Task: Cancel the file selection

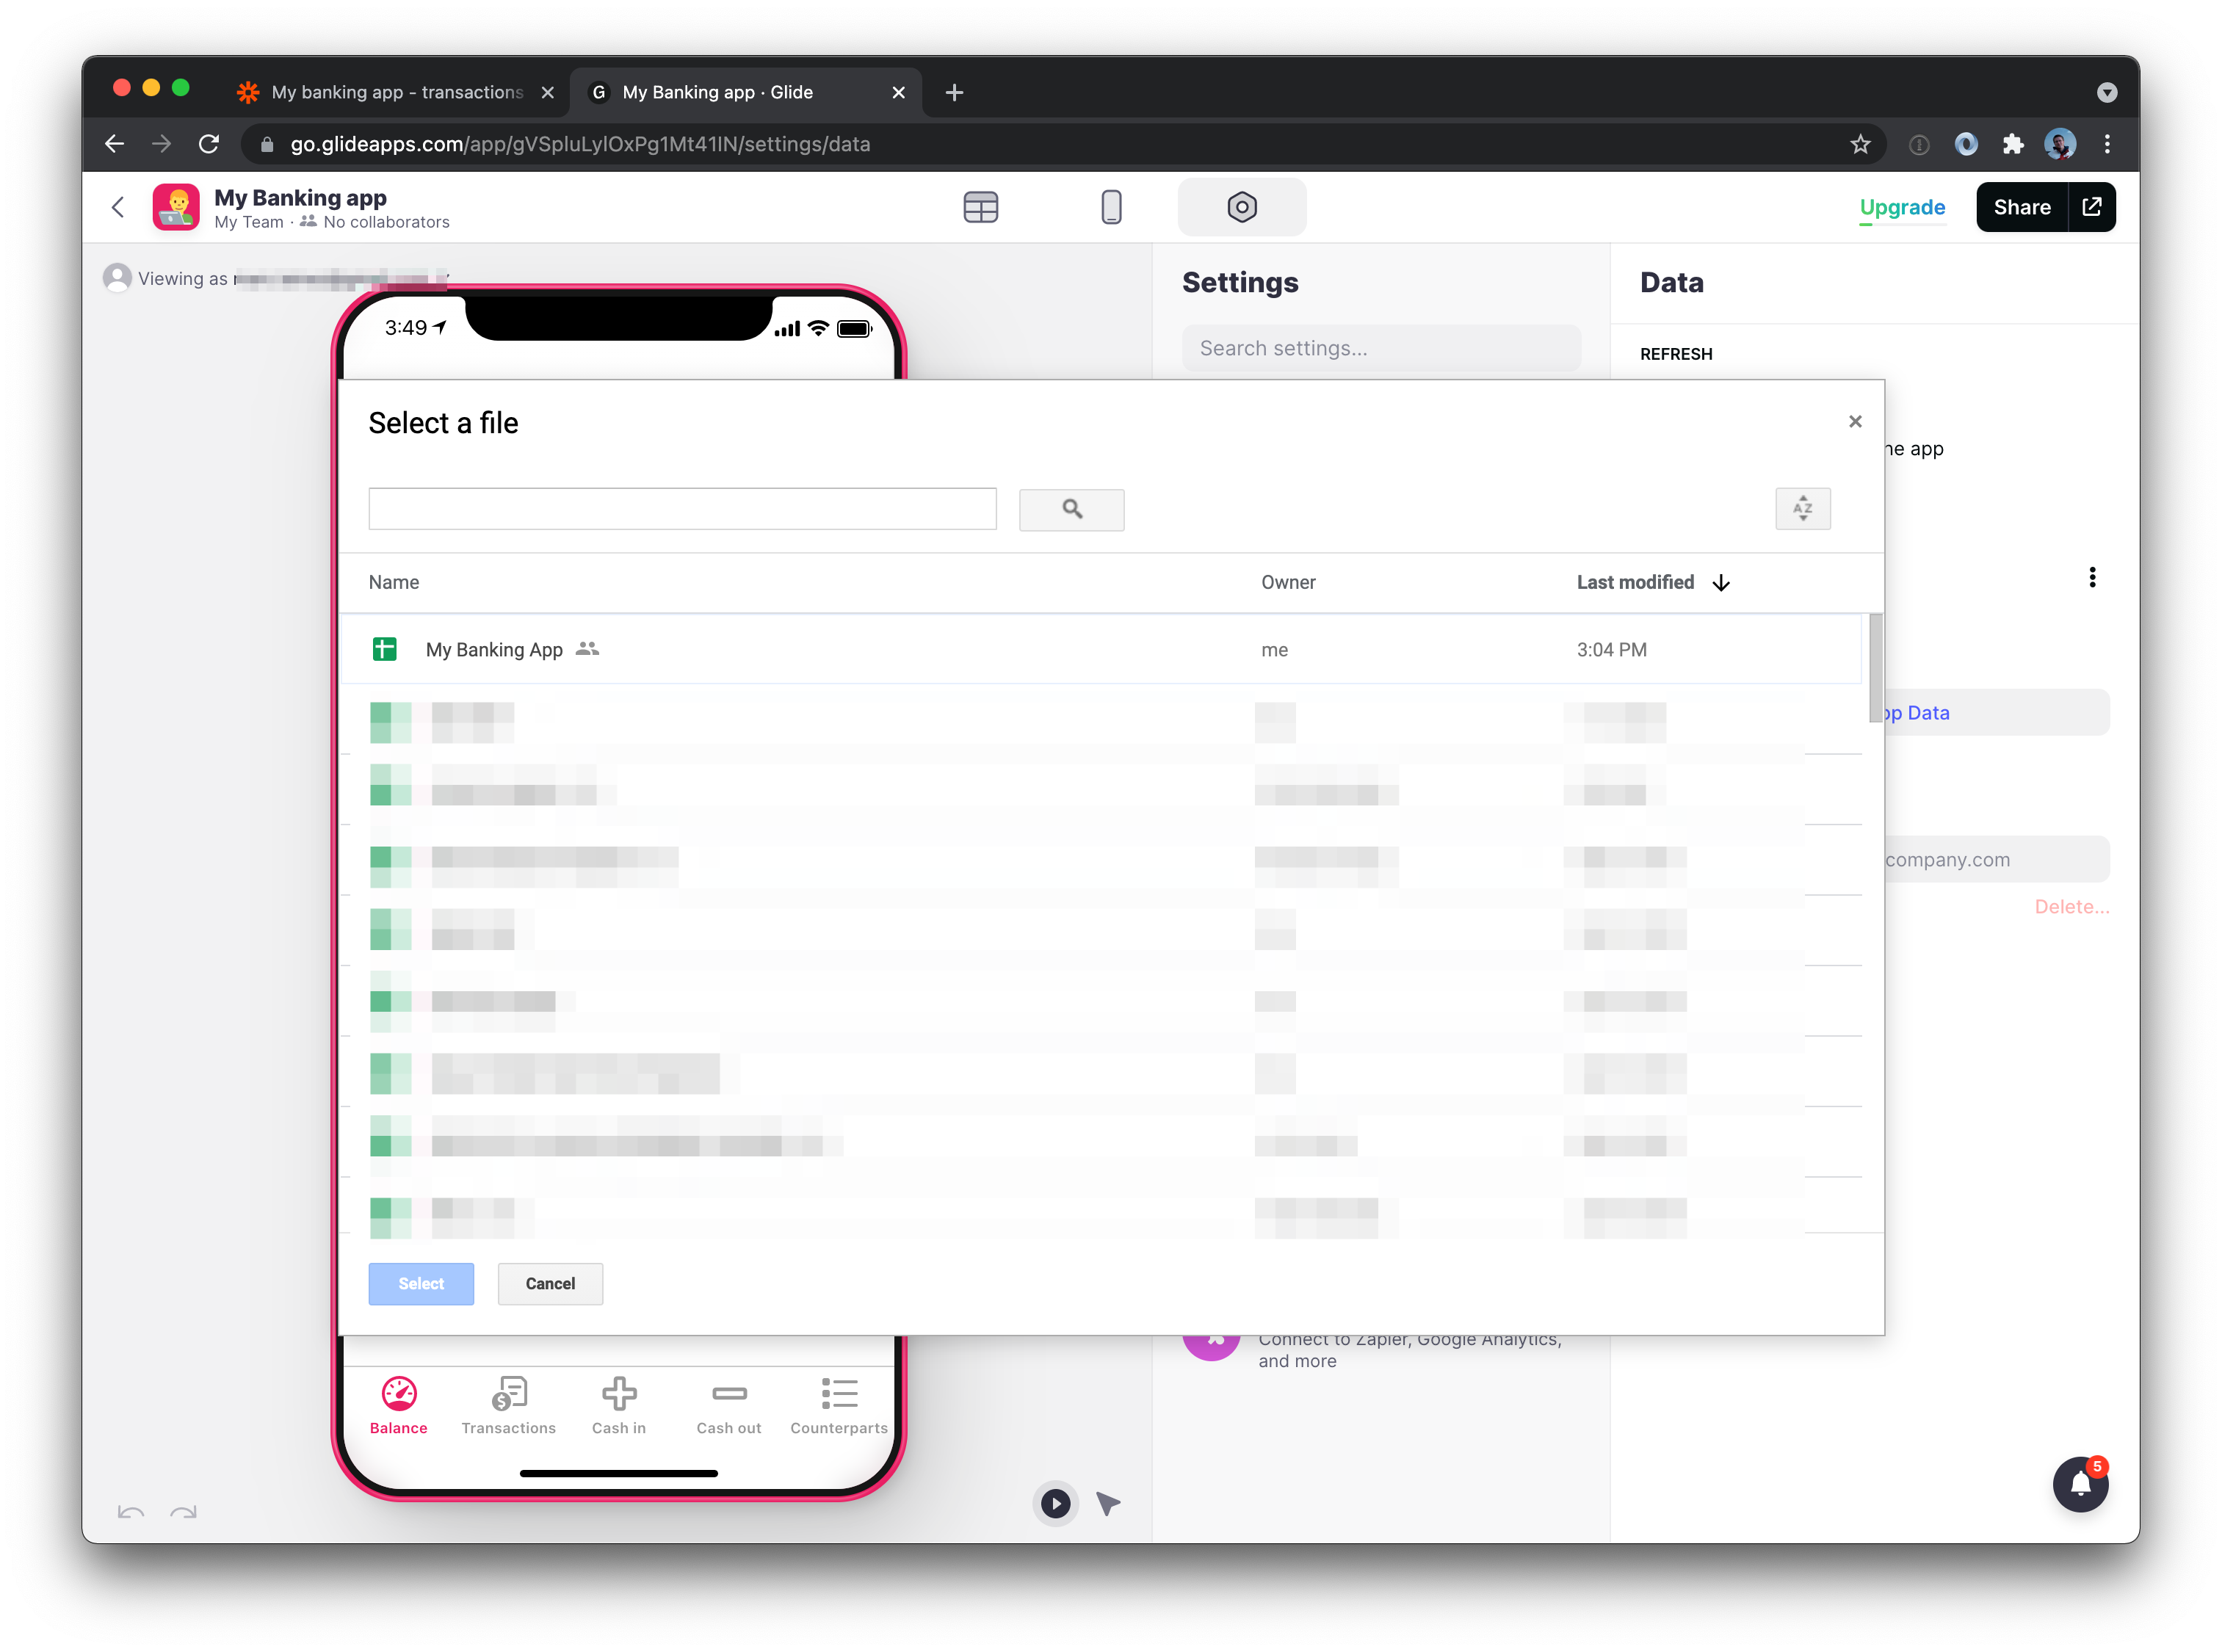Action: click(550, 1283)
